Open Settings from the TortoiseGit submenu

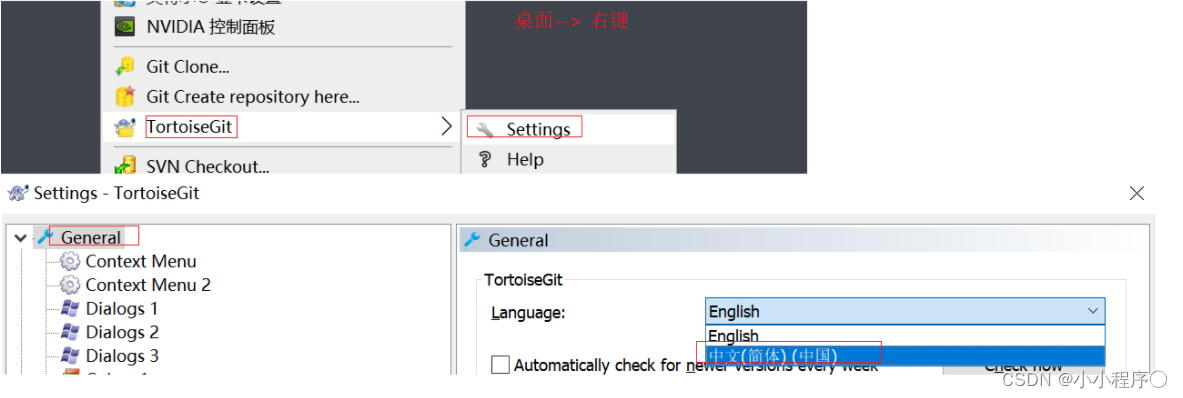pyautogui.click(x=568, y=130)
